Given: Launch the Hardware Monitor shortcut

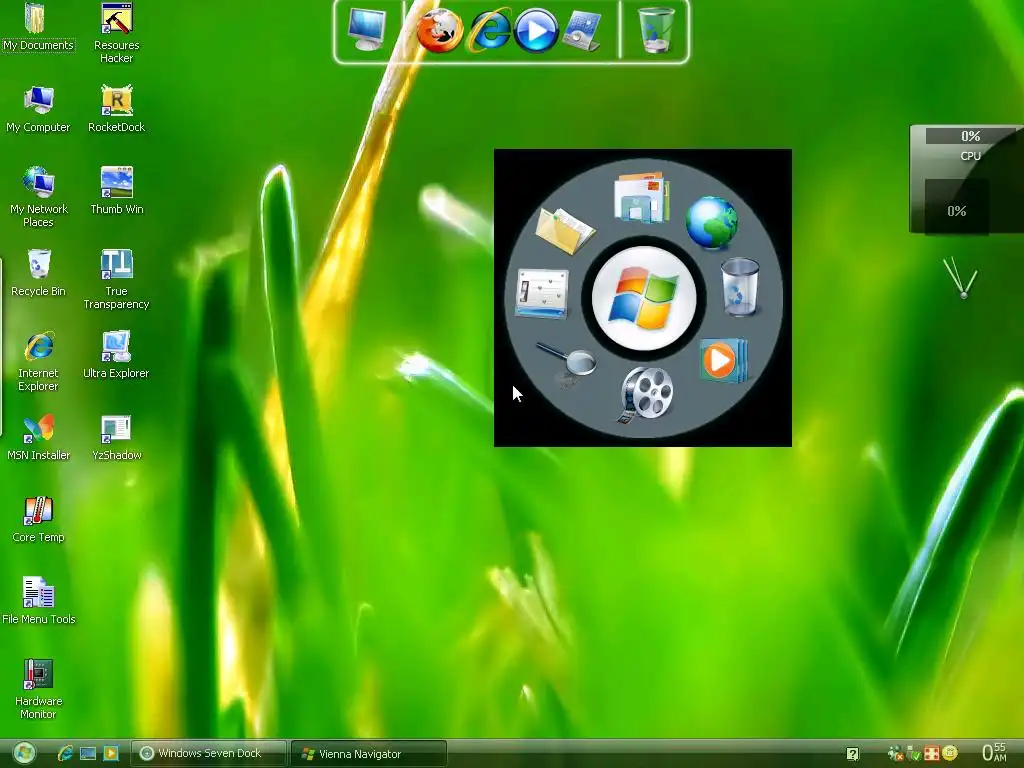Looking at the screenshot, I should pyautogui.click(x=38, y=689).
